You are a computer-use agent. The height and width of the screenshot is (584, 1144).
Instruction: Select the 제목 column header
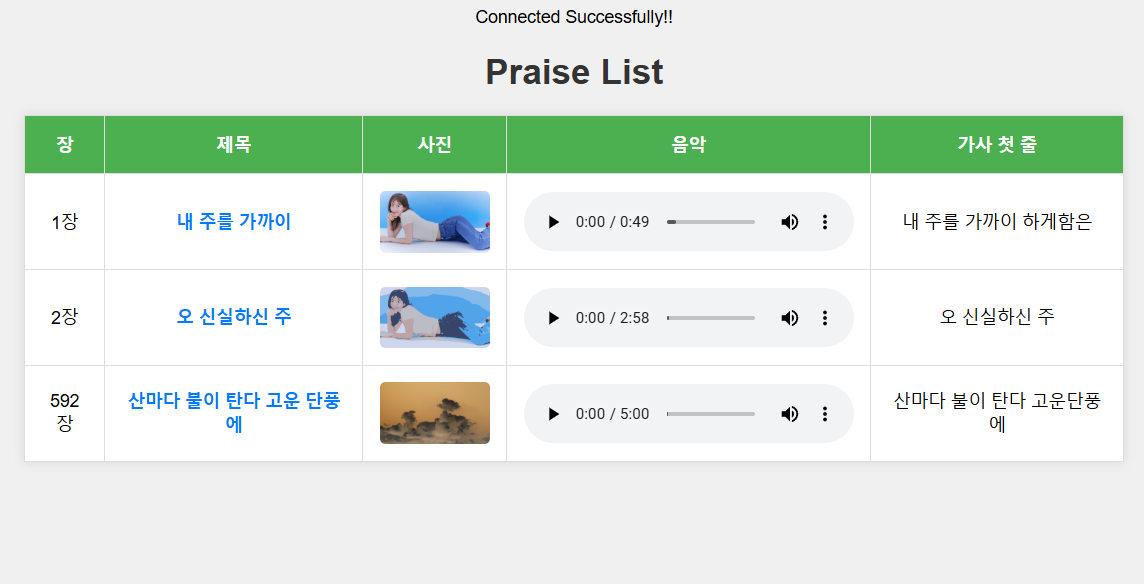coord(232,144)
